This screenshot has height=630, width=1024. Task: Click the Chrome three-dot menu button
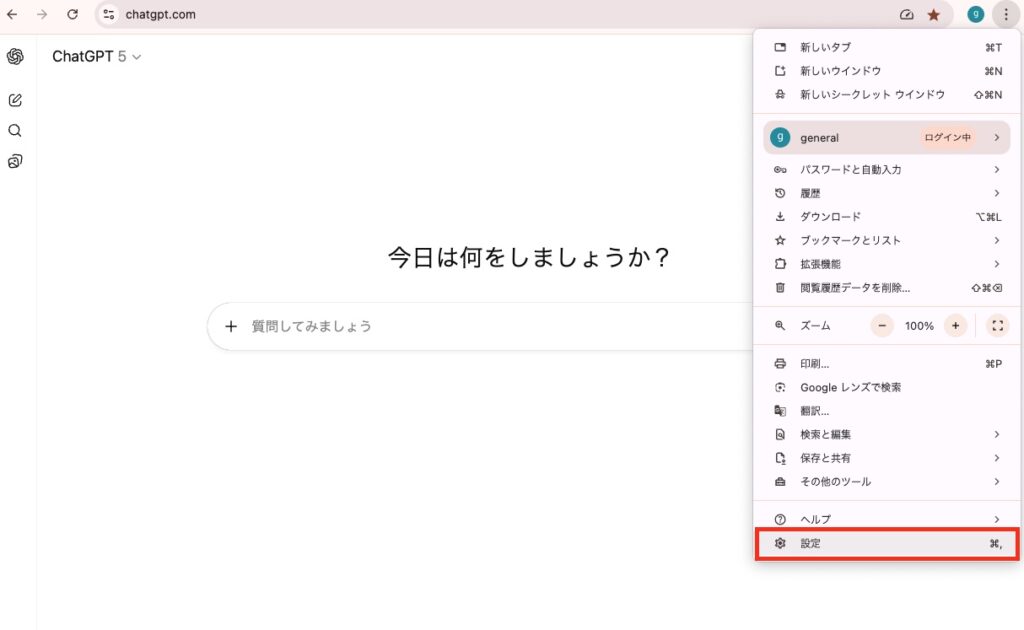point(1005,15)
